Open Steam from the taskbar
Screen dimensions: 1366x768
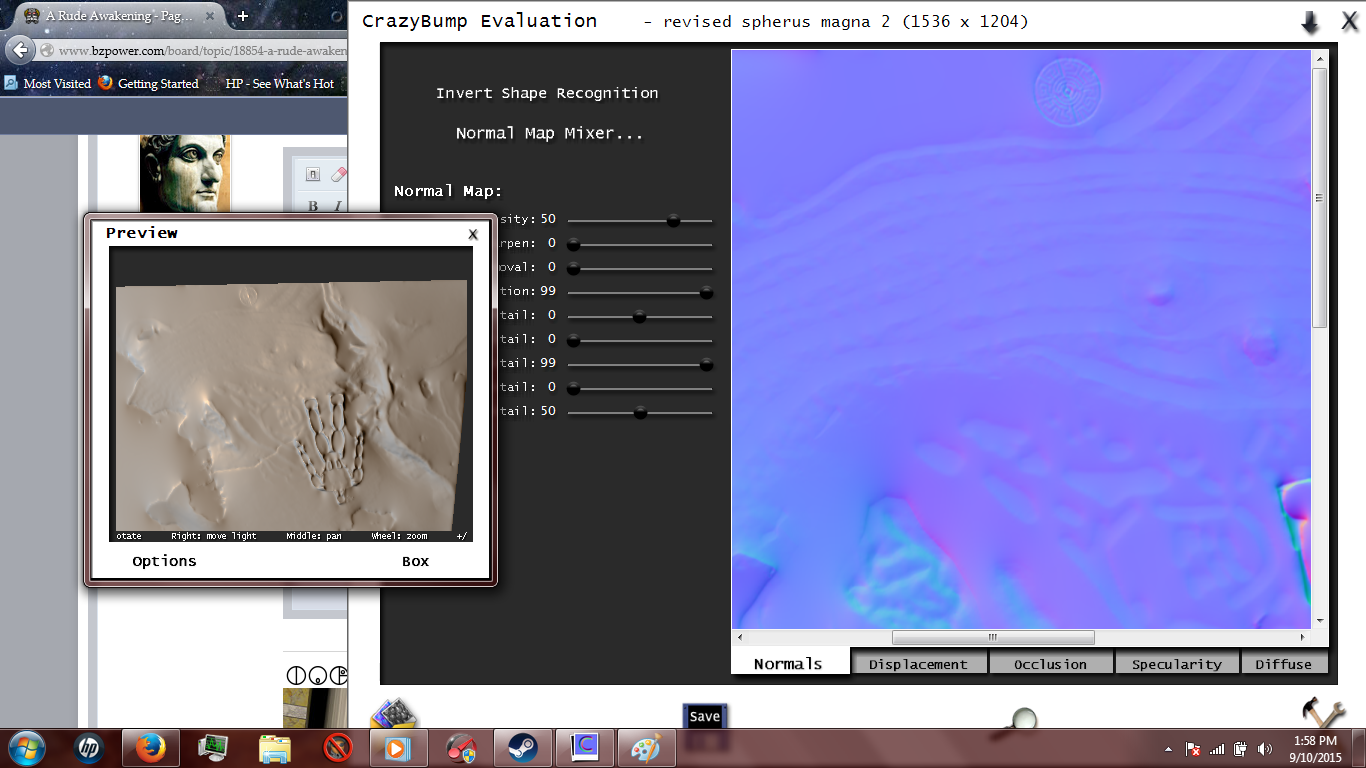click(522, 747)
